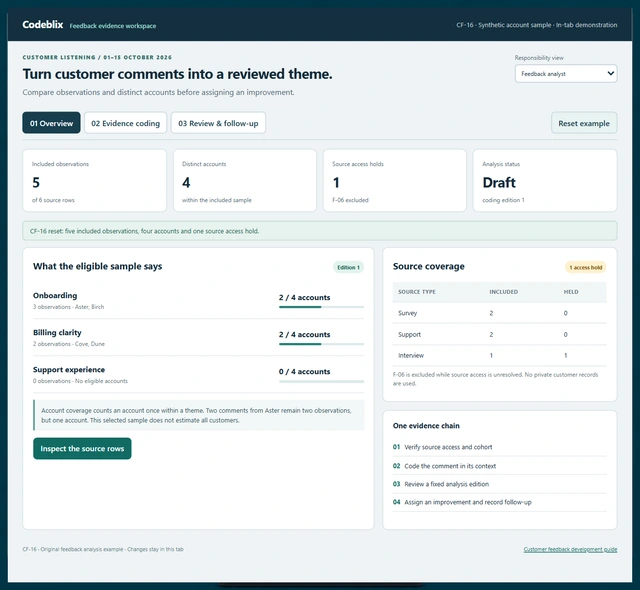Click the Interview held count of 1
Screen dimensions: 640x590
pyautogui.click(x=565, y=355)
